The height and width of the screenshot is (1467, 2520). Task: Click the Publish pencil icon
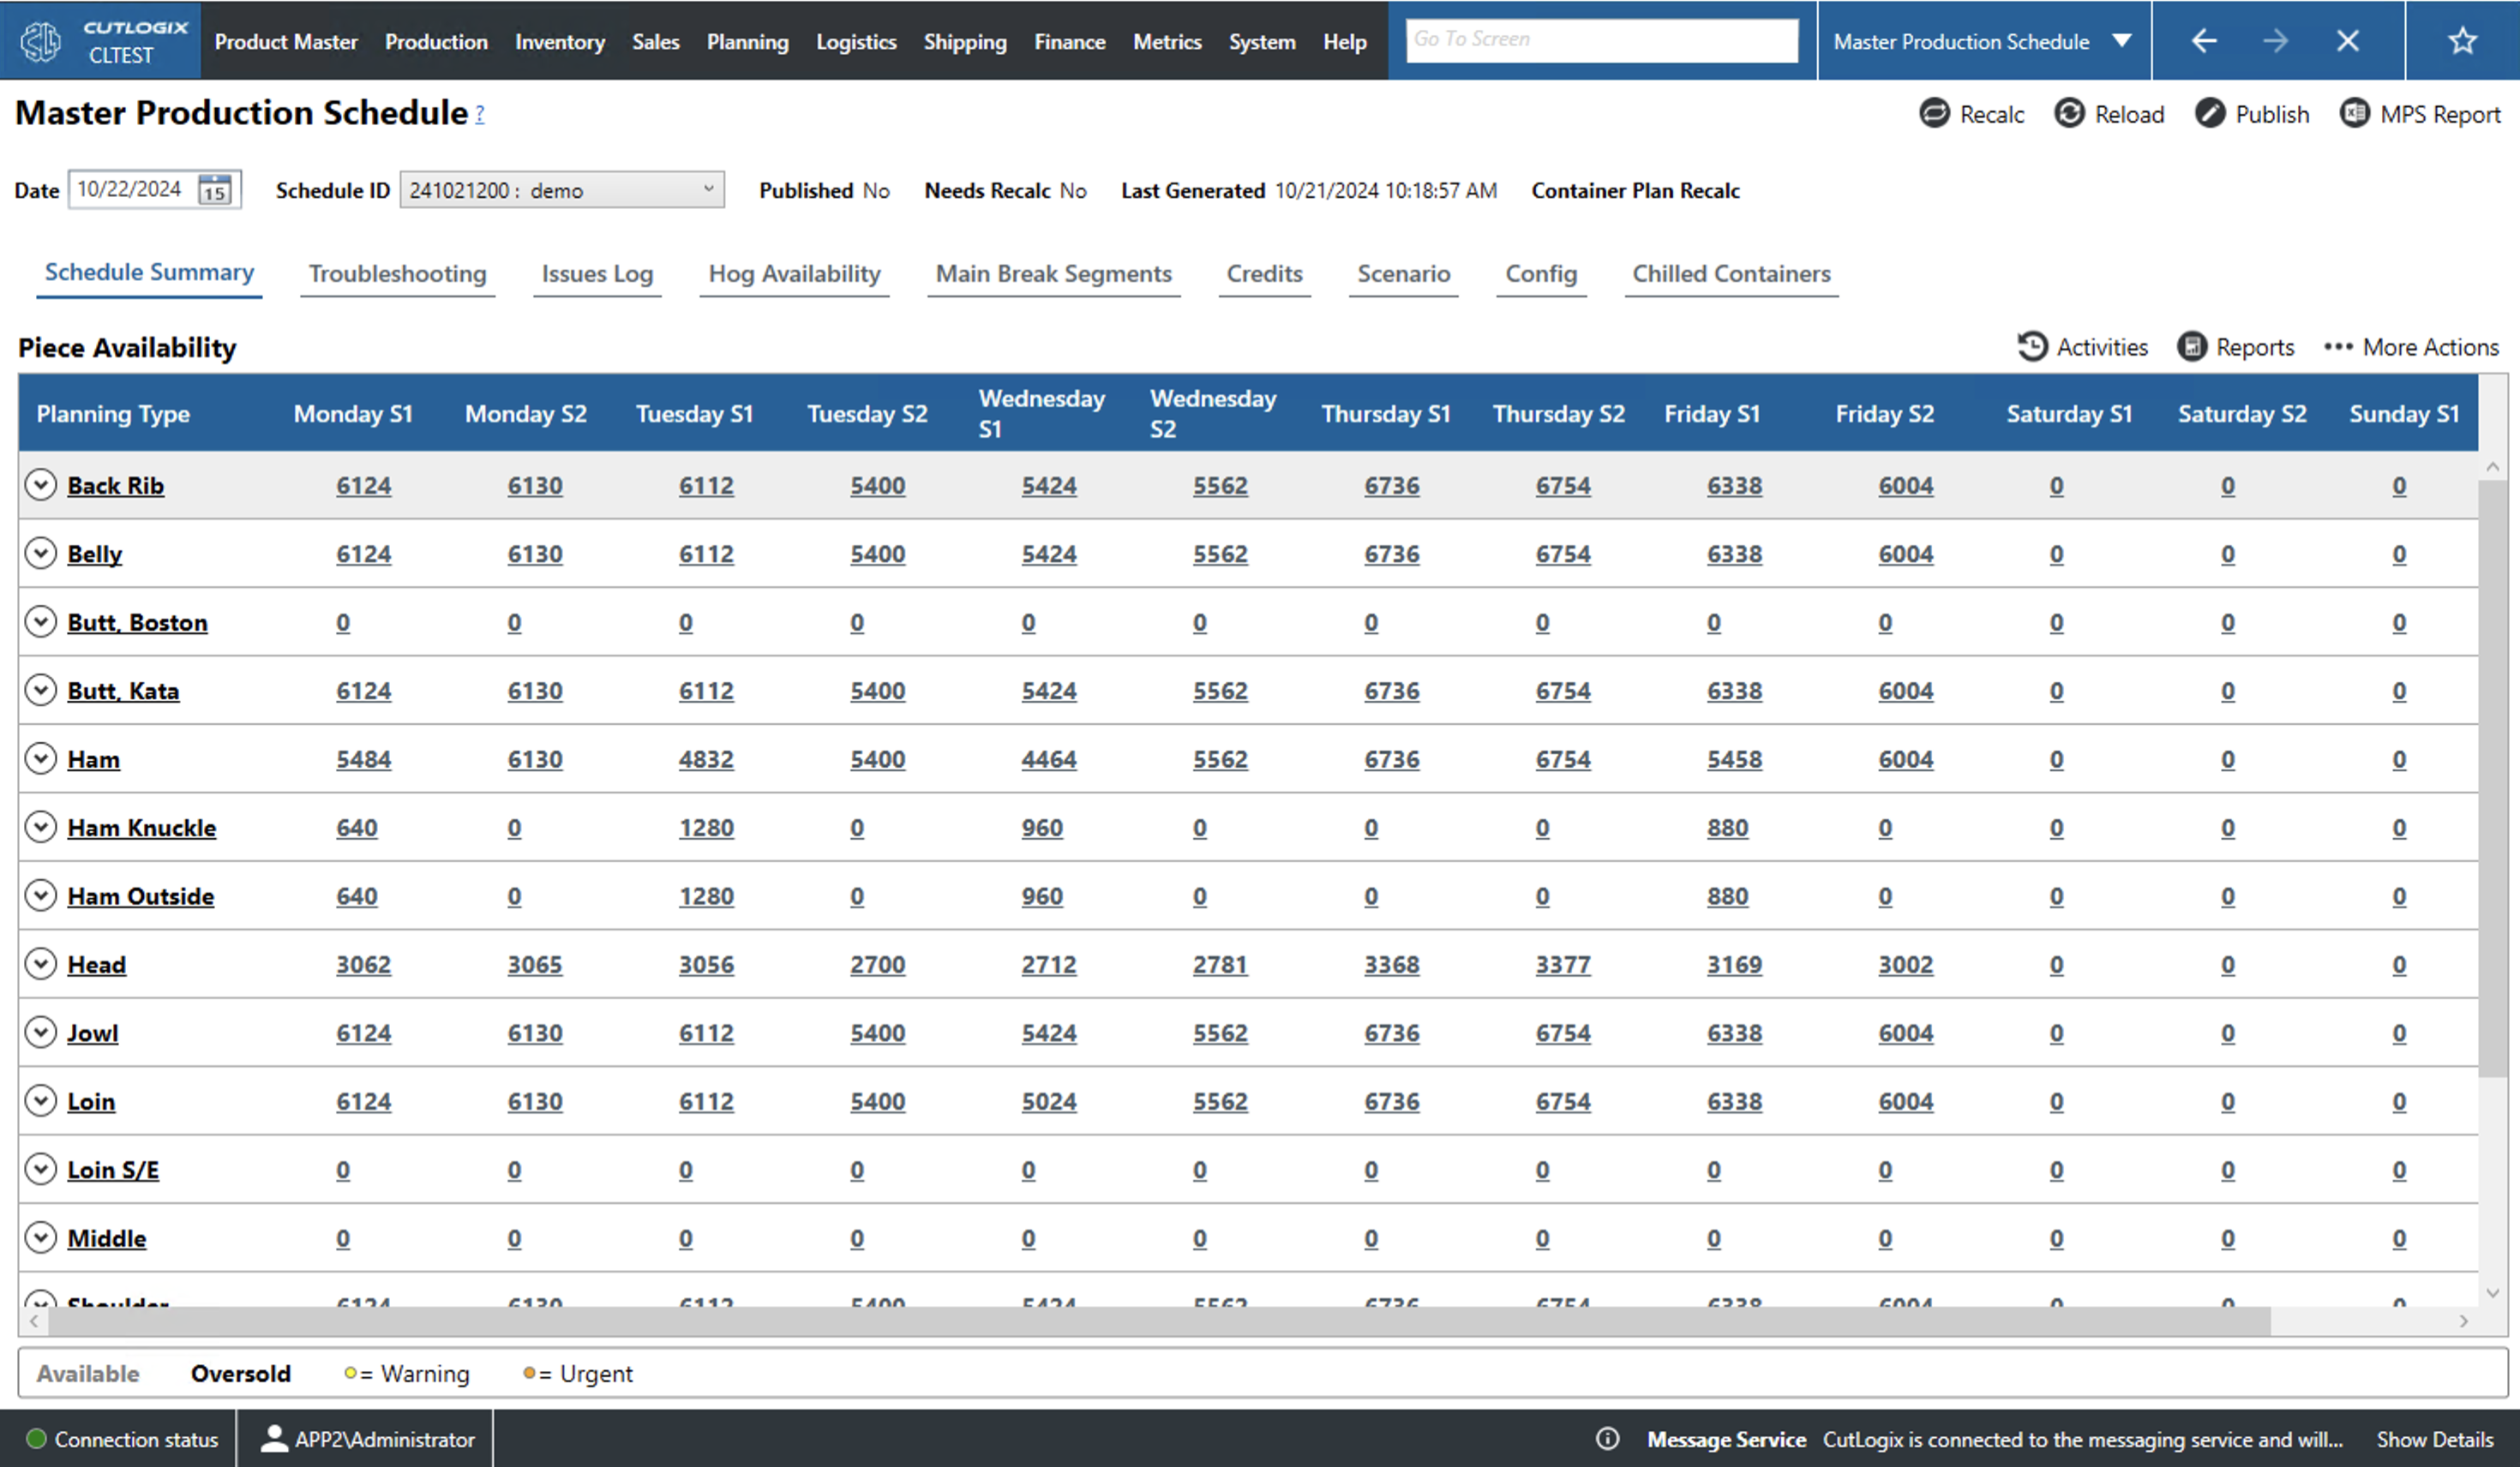click(2209, 113)
